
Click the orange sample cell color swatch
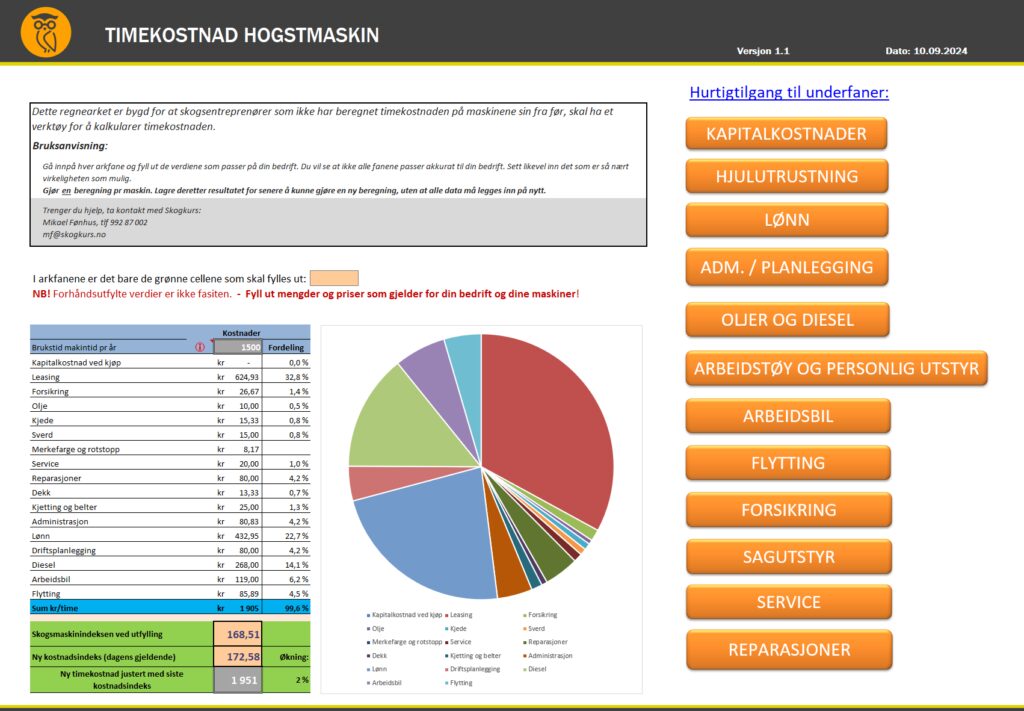(333, 277)
